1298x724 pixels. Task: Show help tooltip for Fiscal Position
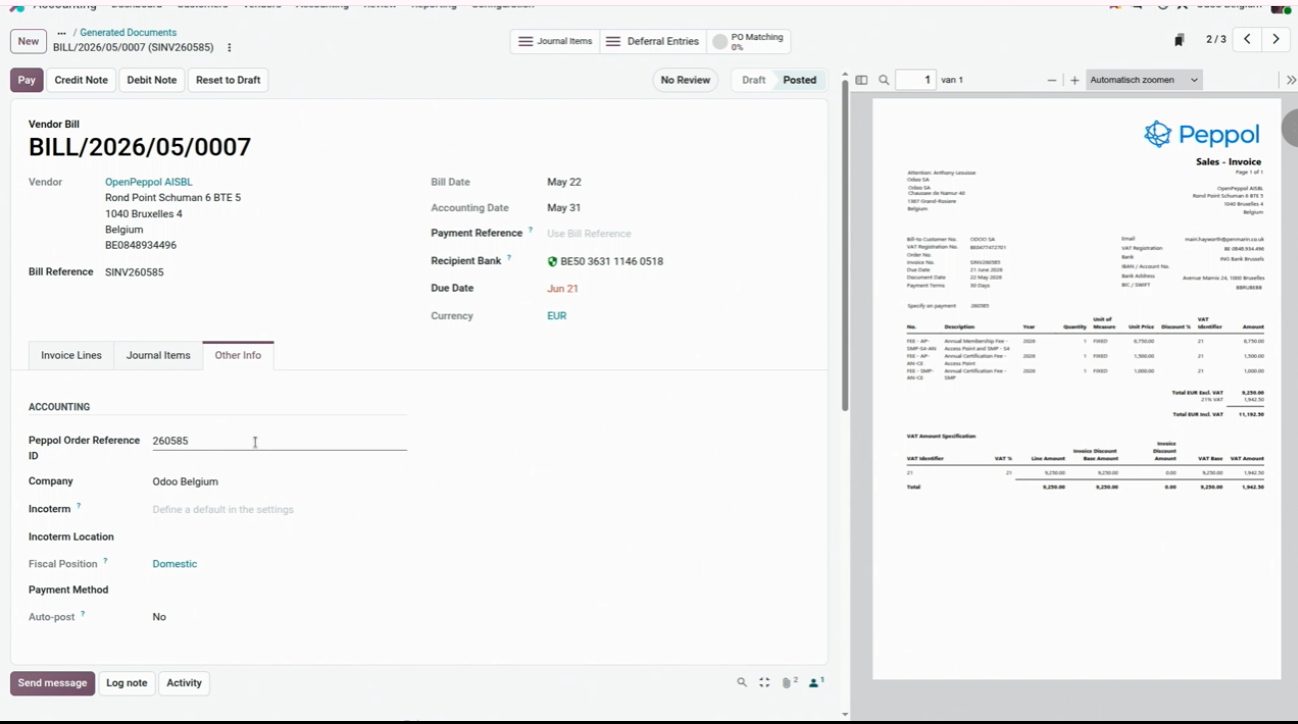click(x=105, y=561)
